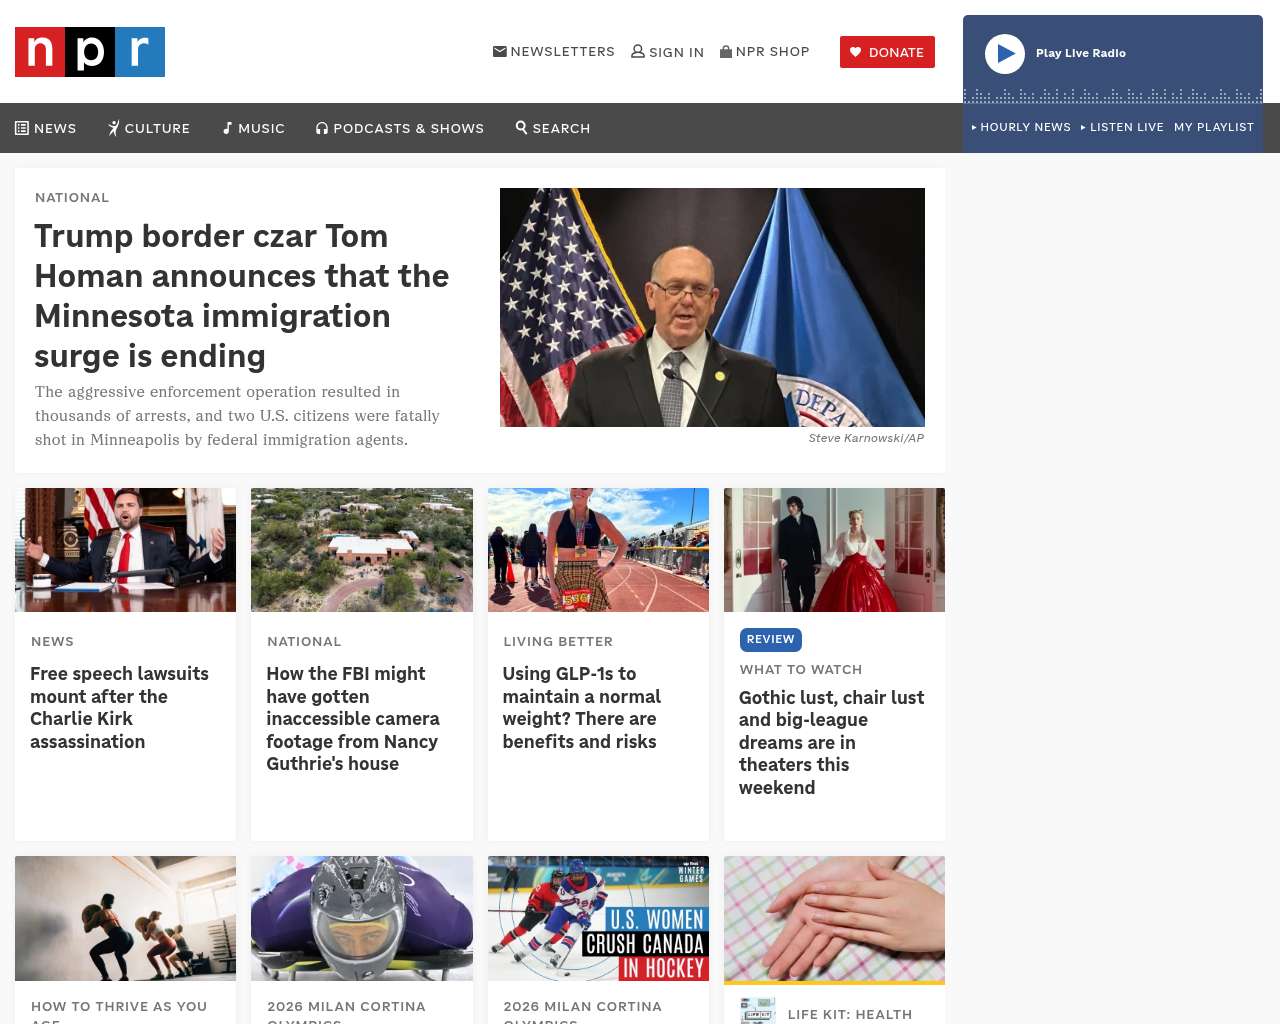Click the Culture menu icon
Image resolution: width=1280 pixels, height=1024 pixels.
(x=114, y=128)
